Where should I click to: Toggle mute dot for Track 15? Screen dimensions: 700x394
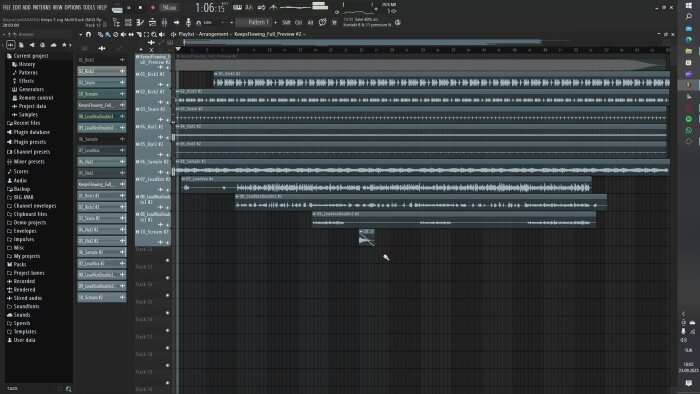pos(167,313)
